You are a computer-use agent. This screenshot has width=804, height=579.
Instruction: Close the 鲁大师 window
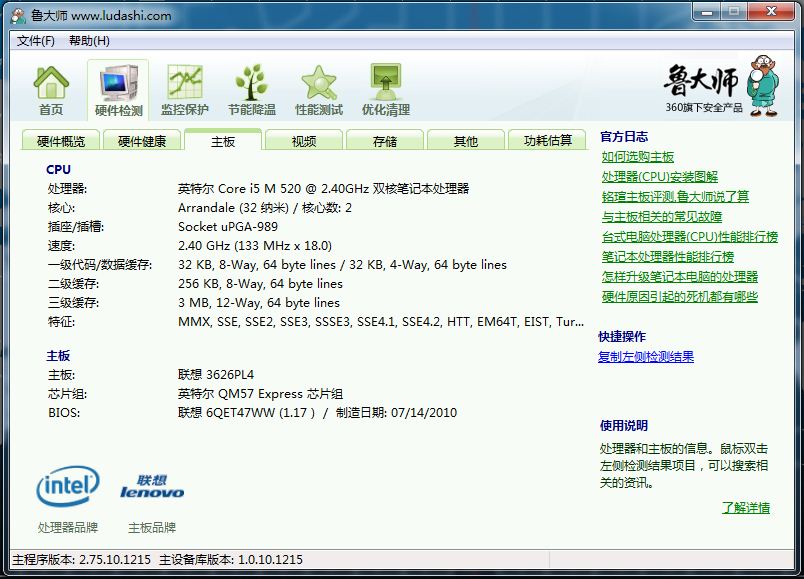[771, 12]
